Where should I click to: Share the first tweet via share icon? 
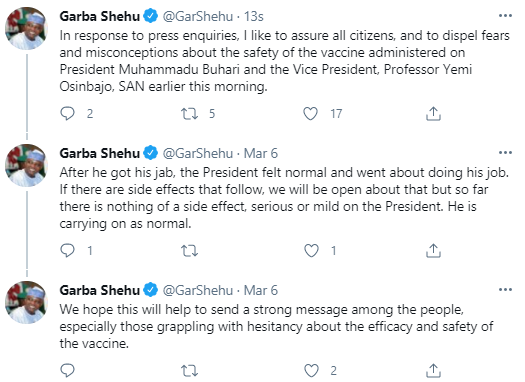pyautogui.click(x=433, y=113)
